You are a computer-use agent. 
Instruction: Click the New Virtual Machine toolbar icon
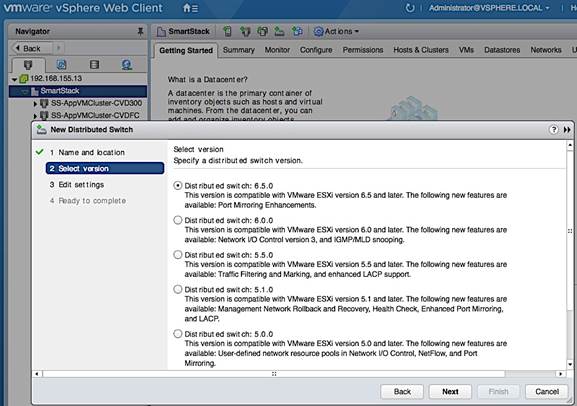pos(262,31)
